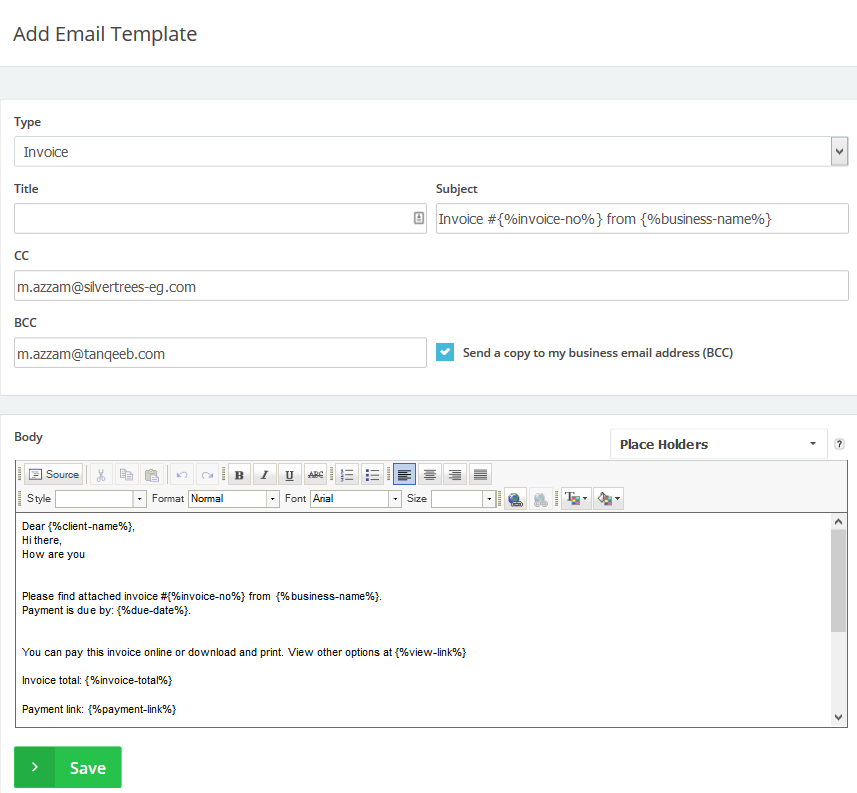Open the help icon beside Place Holders

coord(839,444)
